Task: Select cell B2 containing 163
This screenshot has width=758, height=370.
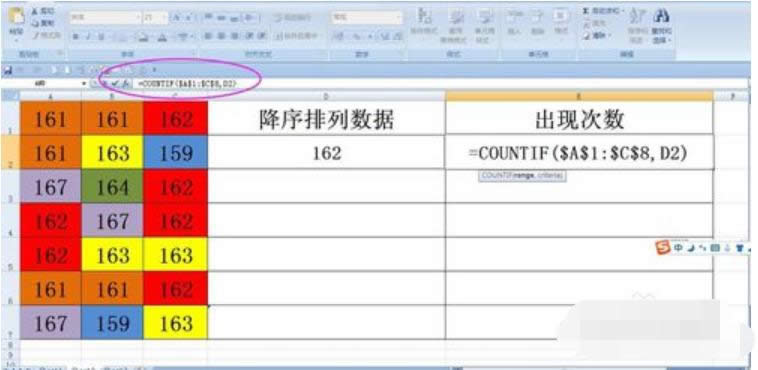Action: click(x=112, y=153)
